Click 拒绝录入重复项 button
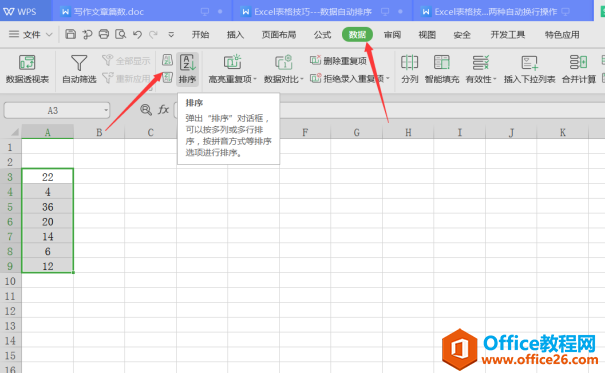 tap(347, 79)
